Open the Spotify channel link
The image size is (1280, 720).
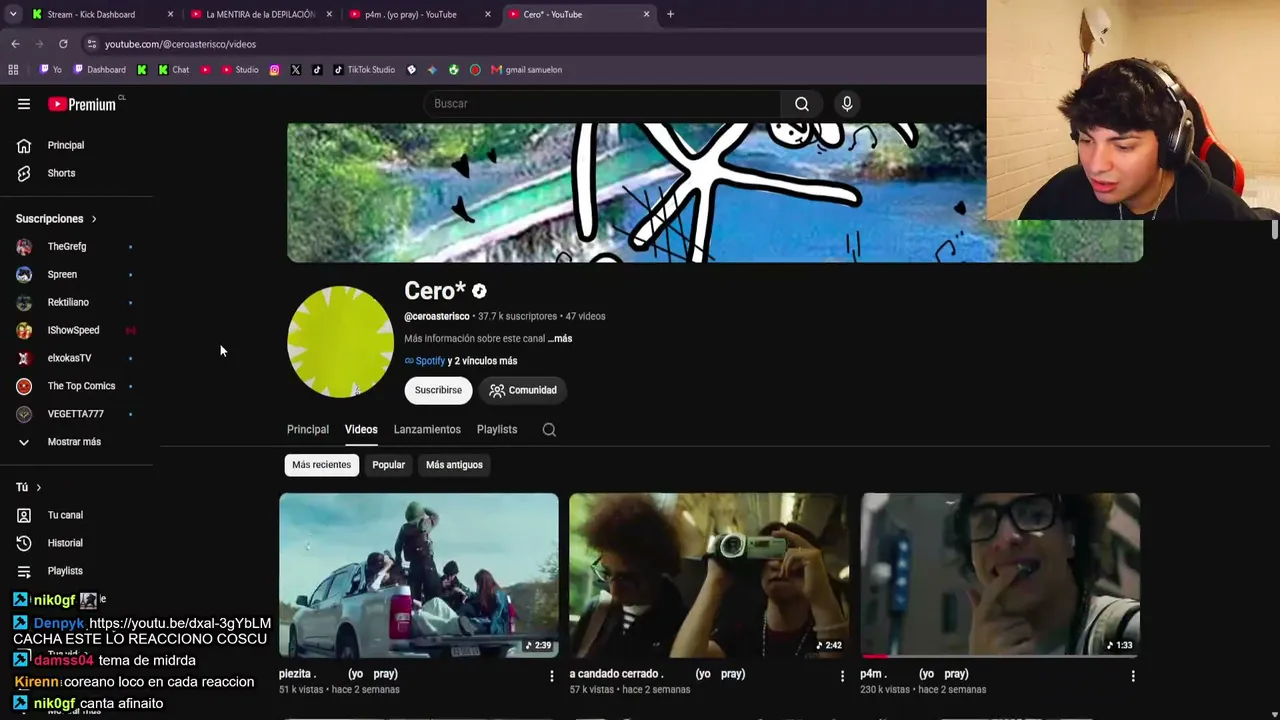[425, 361]
